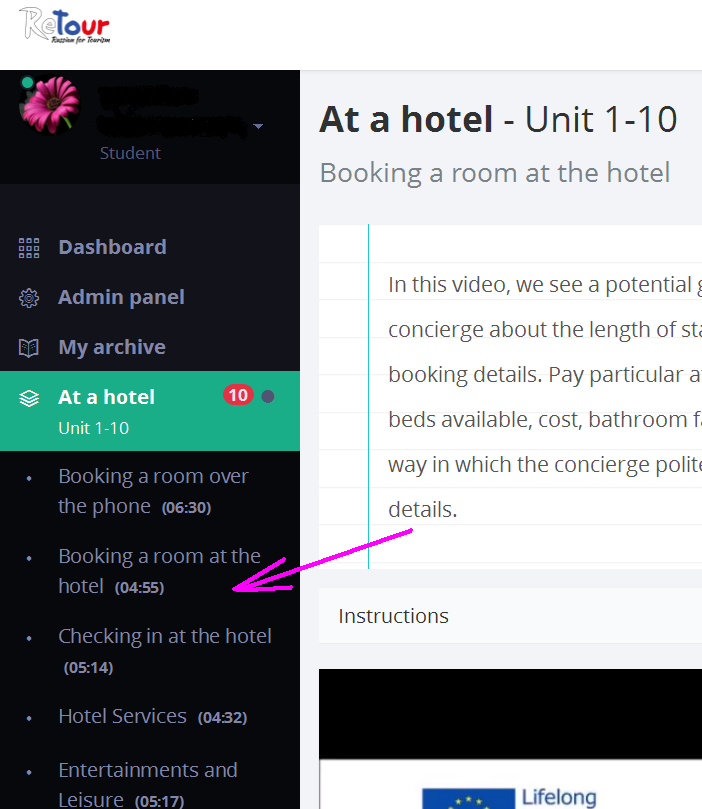Open Entertainments and Leisure lesson
This screenshot has width=702, height=809.
point(148,784)
